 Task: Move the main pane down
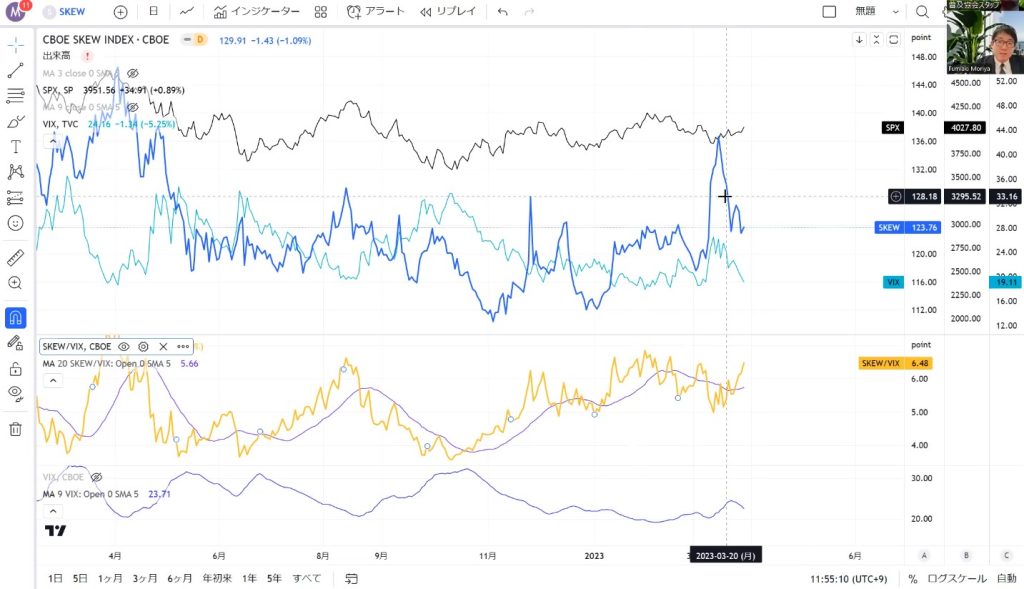pyautogui.click(x=859, y=40)
